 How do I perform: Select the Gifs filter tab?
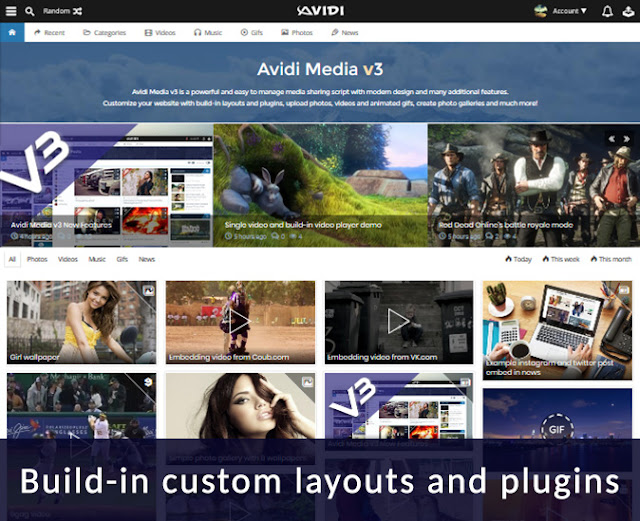tap(122, 259)
